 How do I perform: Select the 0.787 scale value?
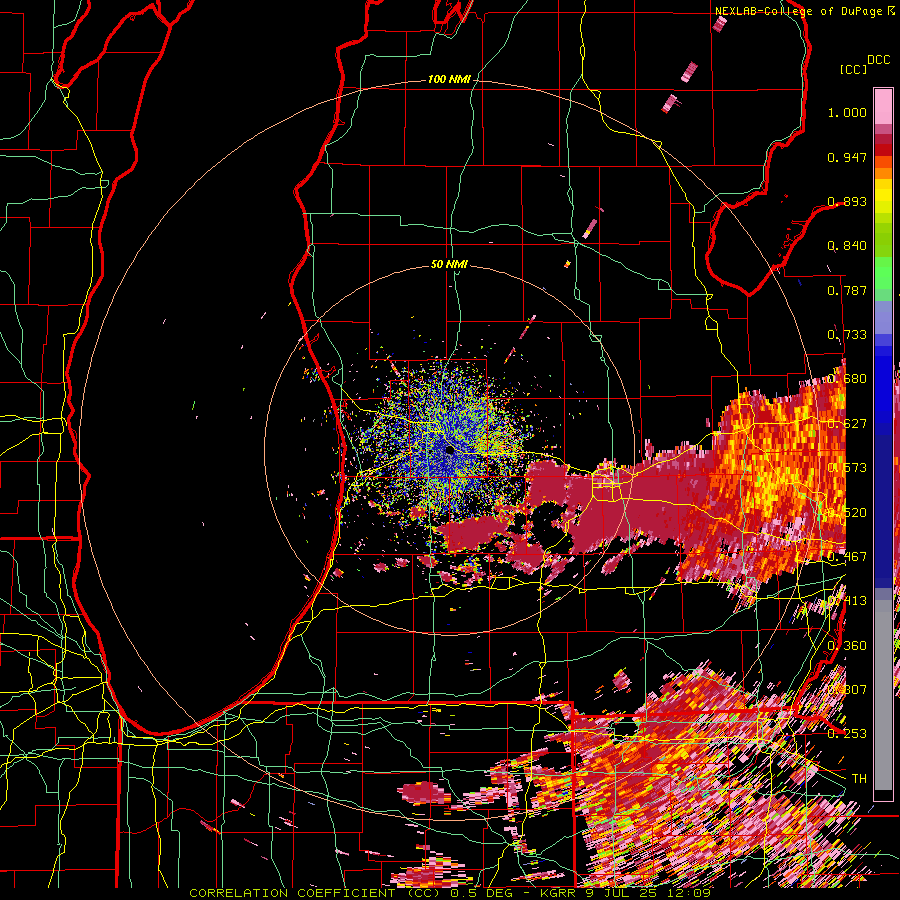[x=847, y=290]
